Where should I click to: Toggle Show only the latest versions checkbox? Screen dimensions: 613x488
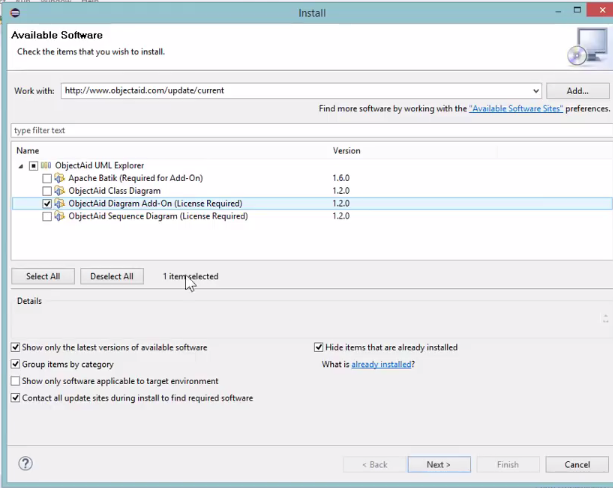(15, 347)
